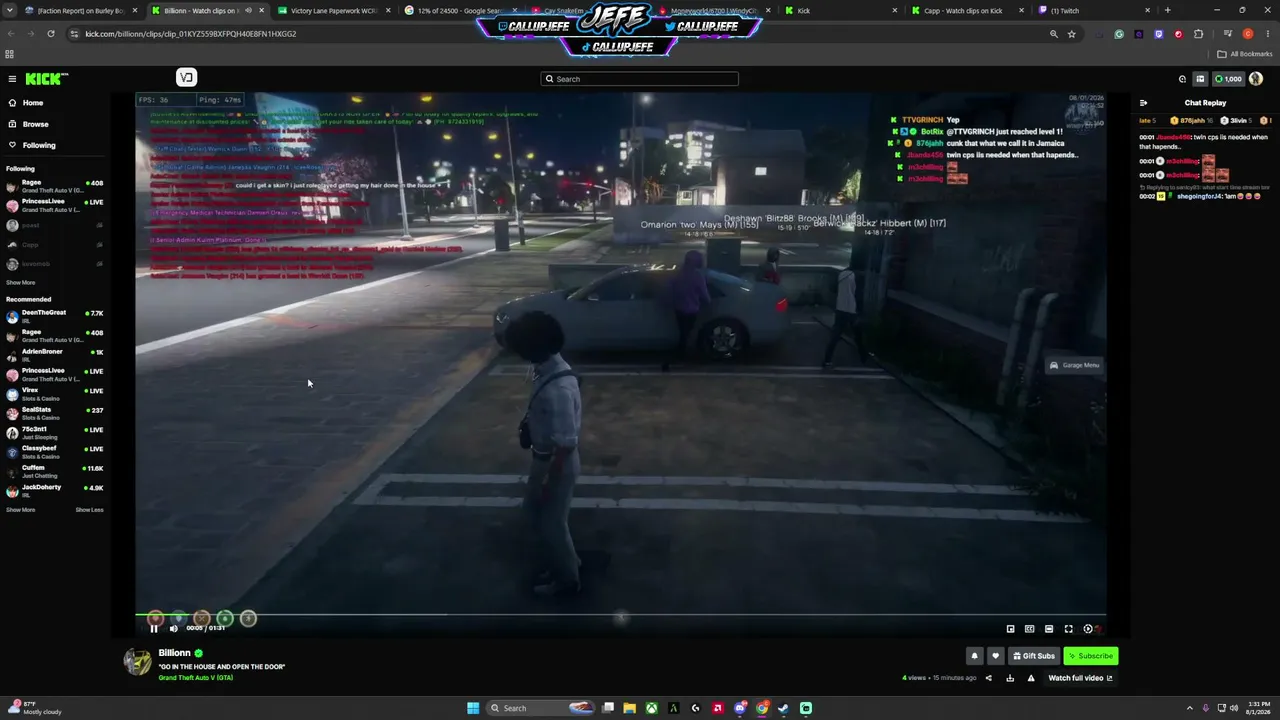The width and height of the screenshot is (1280, 720).
Task: Show hidden system tray icons
Action: tap(1189, 708)
